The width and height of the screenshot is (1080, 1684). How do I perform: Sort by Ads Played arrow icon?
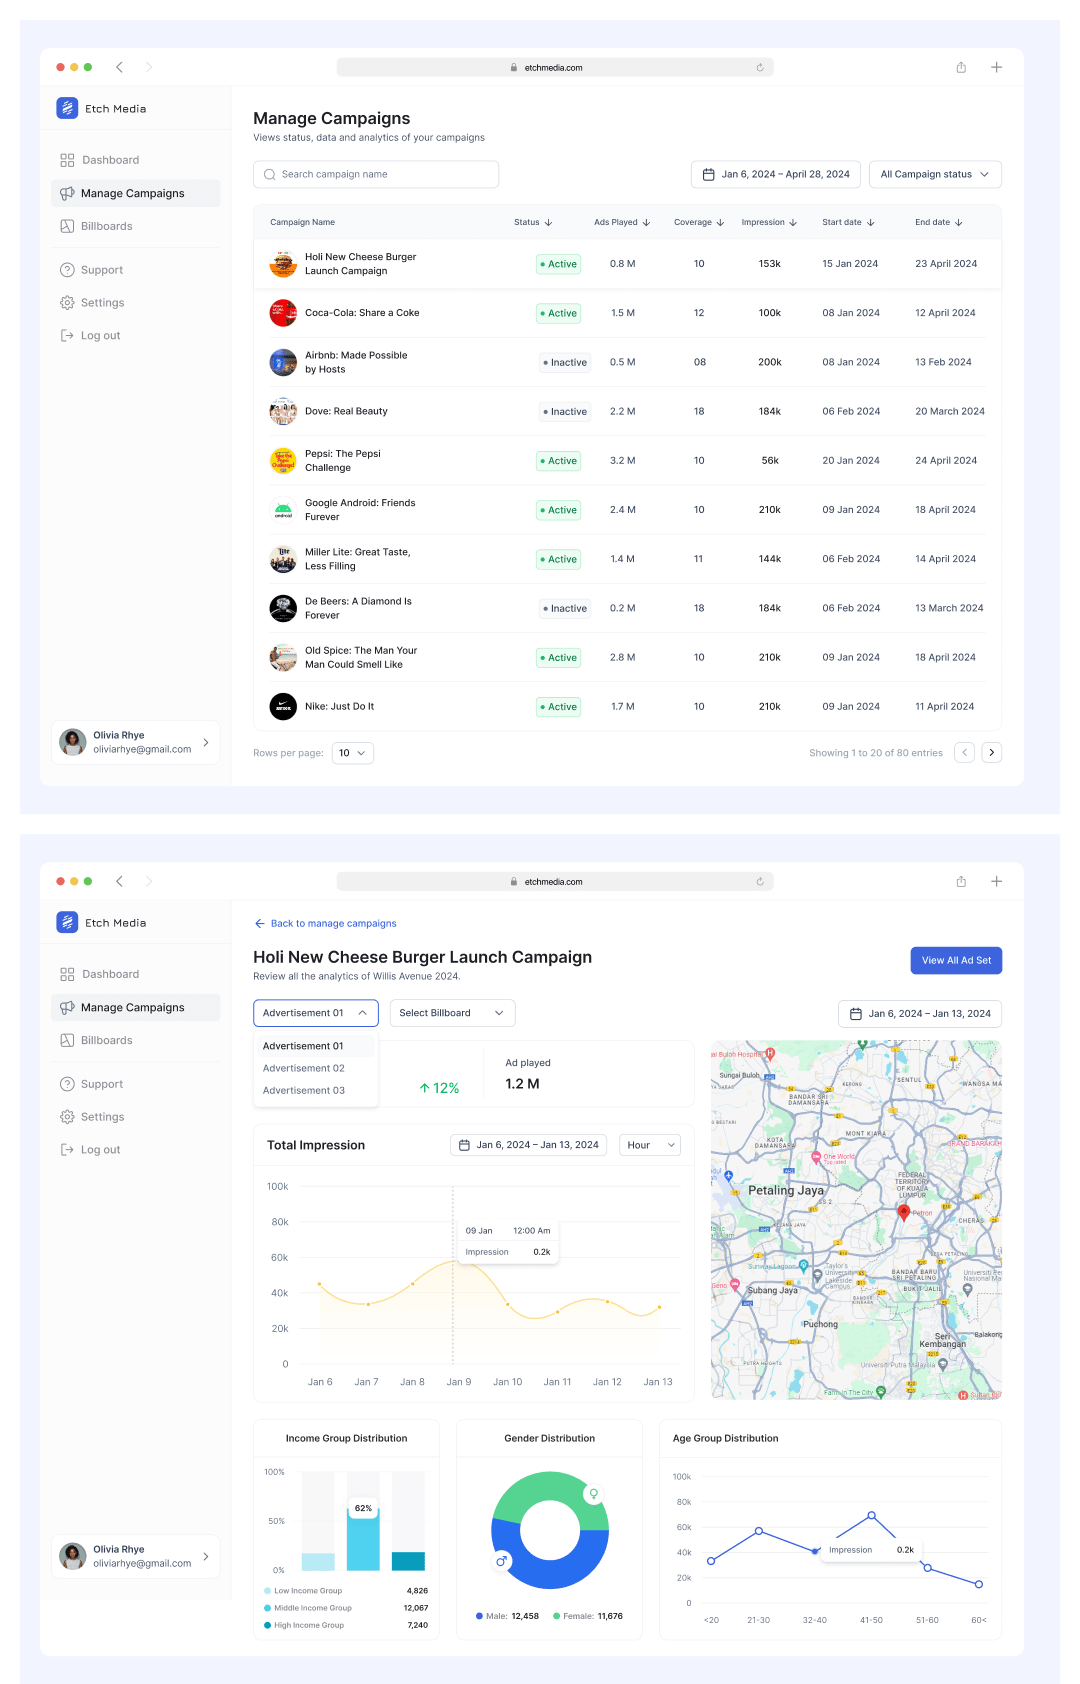click(x=646, y=222)
